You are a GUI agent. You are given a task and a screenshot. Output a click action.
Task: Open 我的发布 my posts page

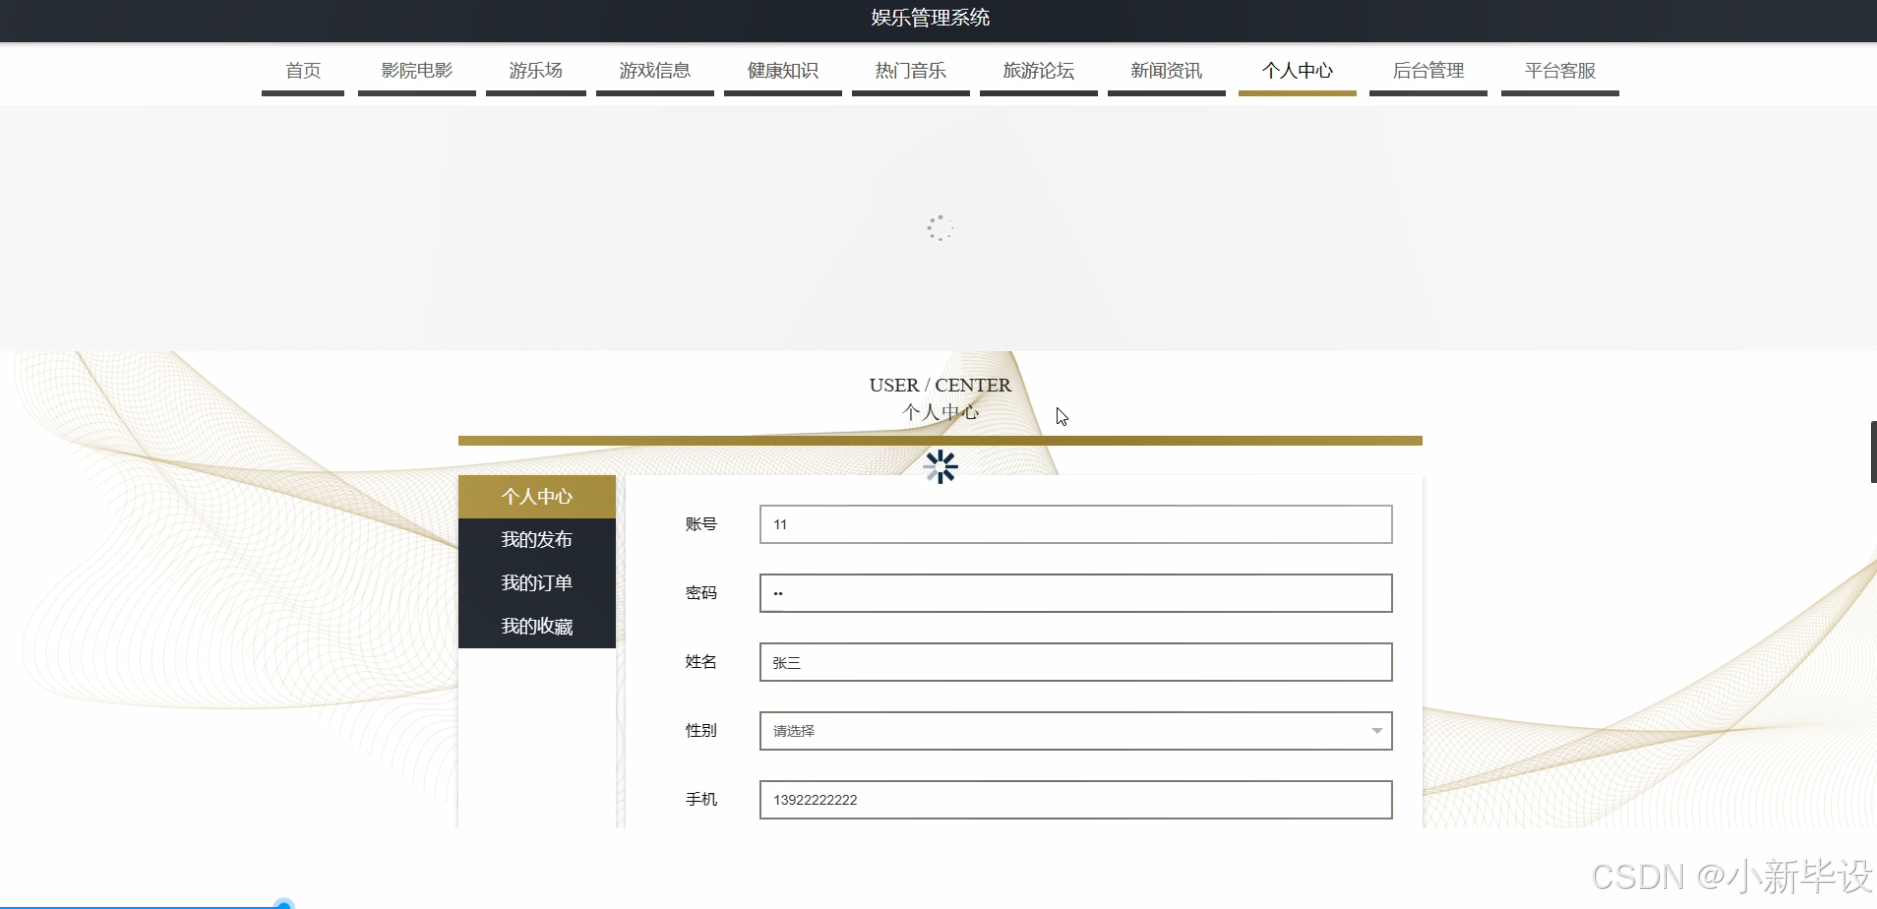tap(536, 539)
